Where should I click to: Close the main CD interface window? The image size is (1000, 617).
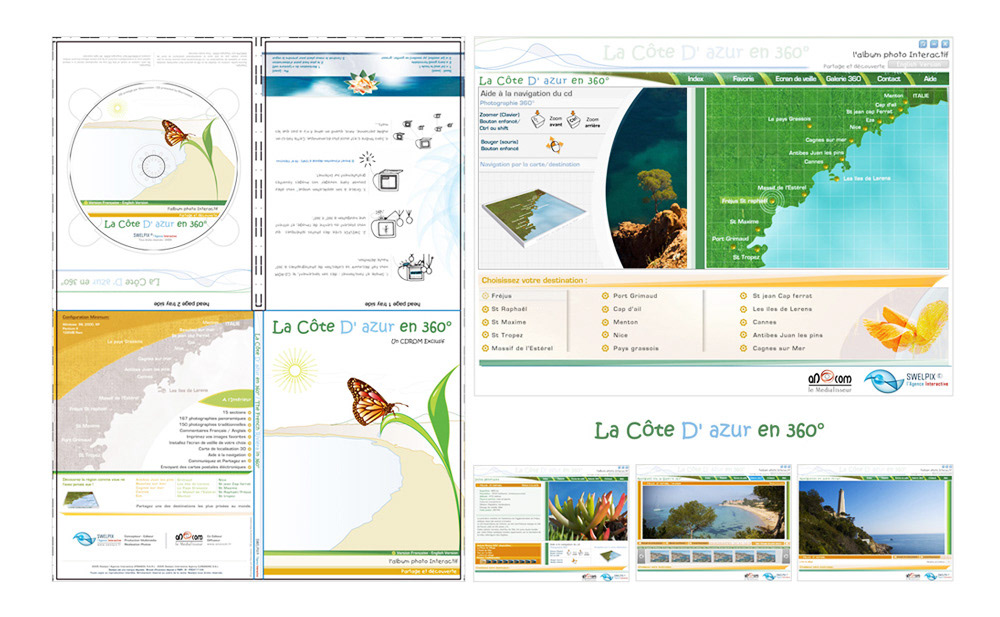coord(945,44)
